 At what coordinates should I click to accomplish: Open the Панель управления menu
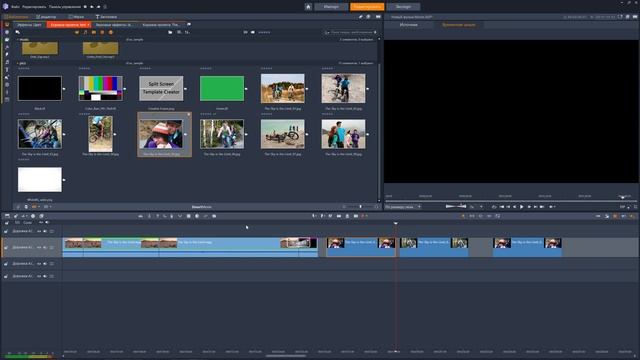click(x=64, y=7)
